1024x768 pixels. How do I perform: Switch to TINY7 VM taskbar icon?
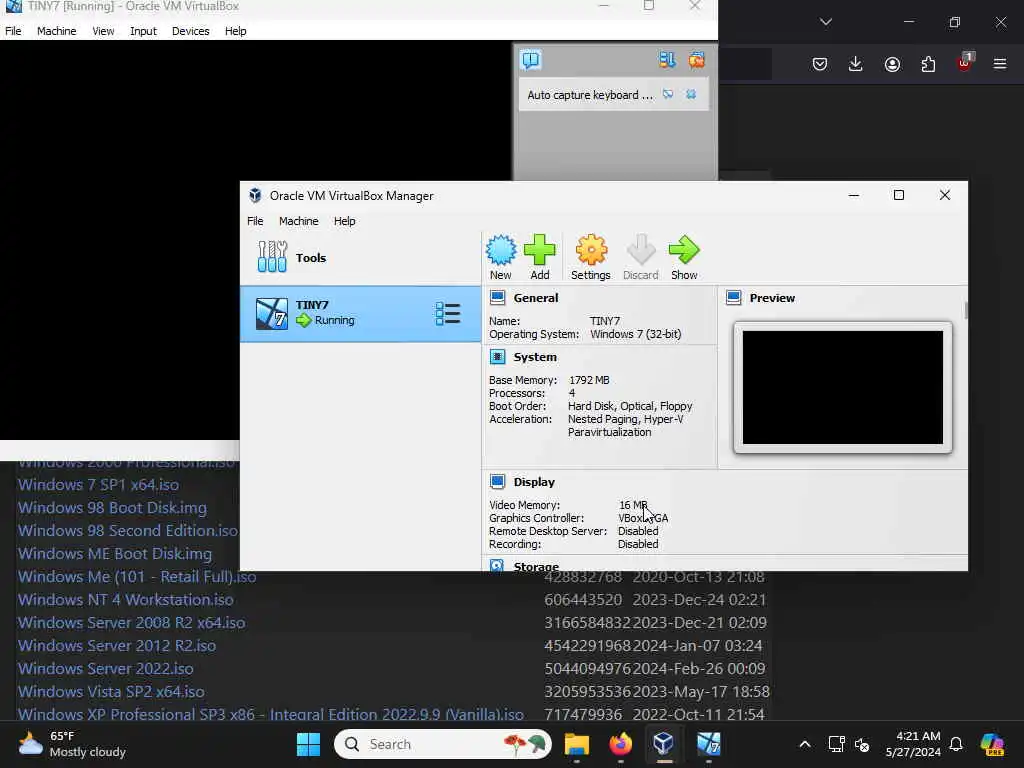pyautogui.click(x=709, y=744)
